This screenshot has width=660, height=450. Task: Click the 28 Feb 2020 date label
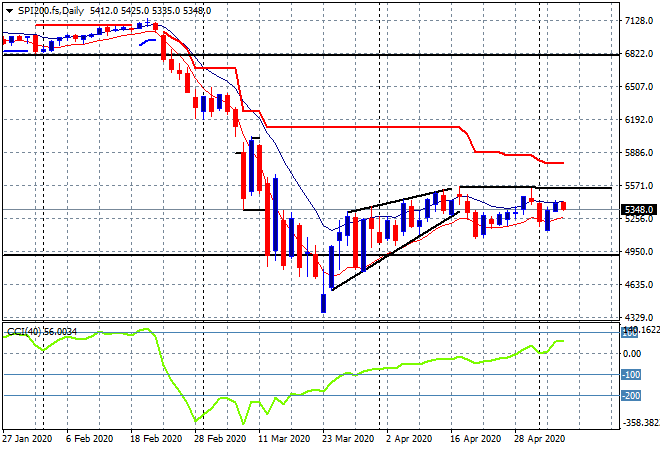[220, 439]
